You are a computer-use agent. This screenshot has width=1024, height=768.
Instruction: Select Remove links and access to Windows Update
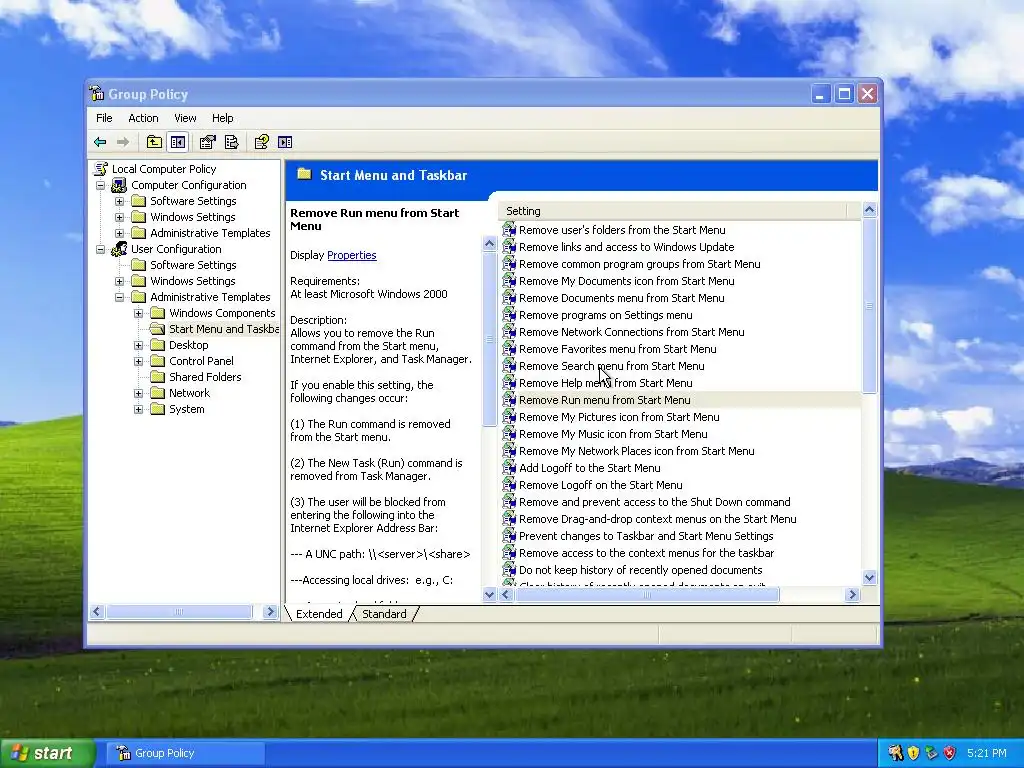626,247
